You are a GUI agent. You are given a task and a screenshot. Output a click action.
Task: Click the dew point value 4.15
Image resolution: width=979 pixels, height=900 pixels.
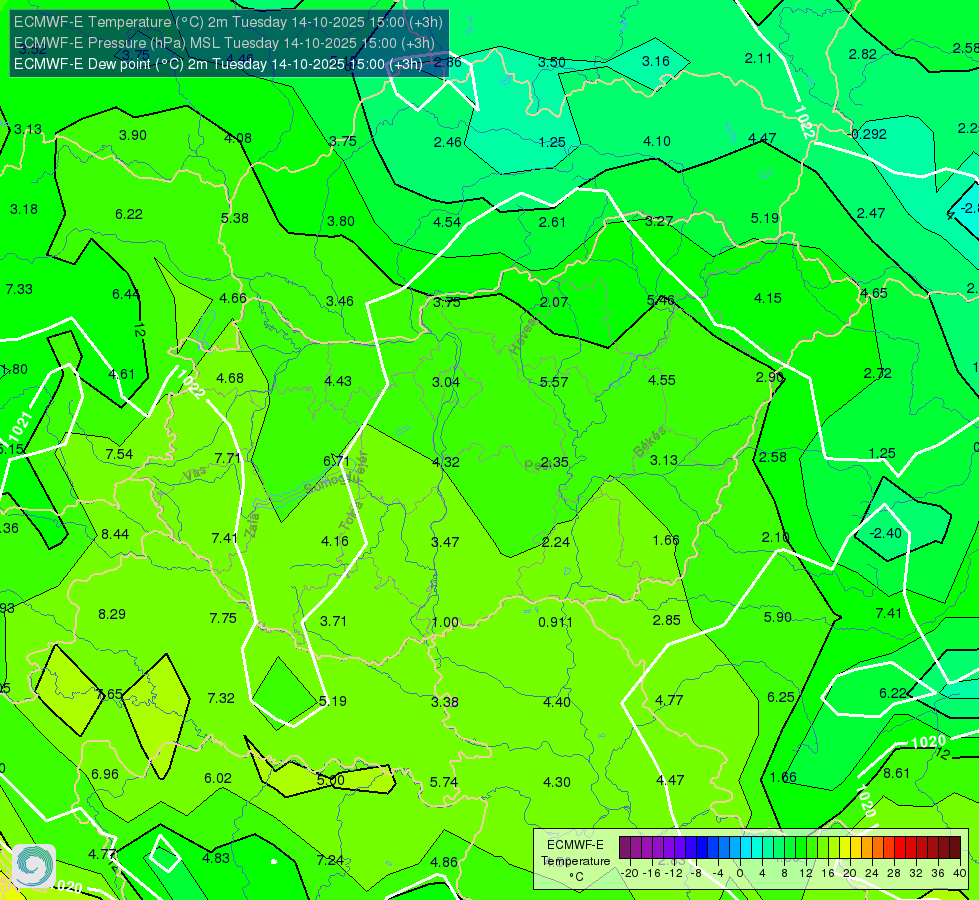pyautogui.click(x=768, y=299)
